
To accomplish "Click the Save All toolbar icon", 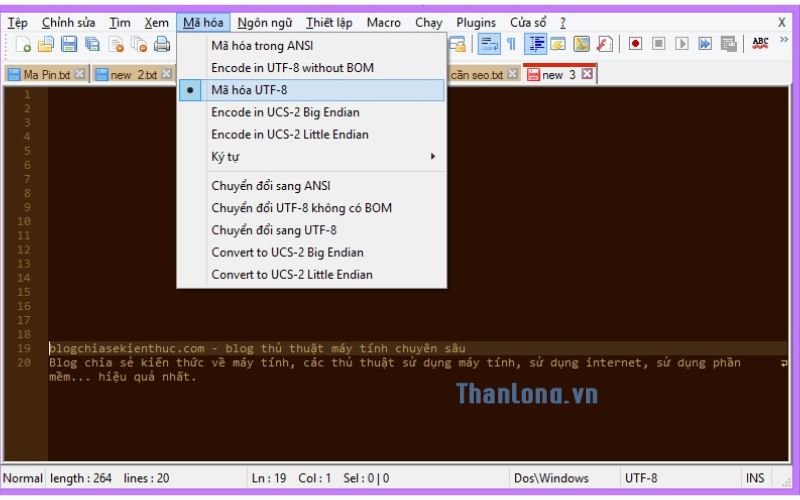I will pyautogui.click(x=92, y=44).
